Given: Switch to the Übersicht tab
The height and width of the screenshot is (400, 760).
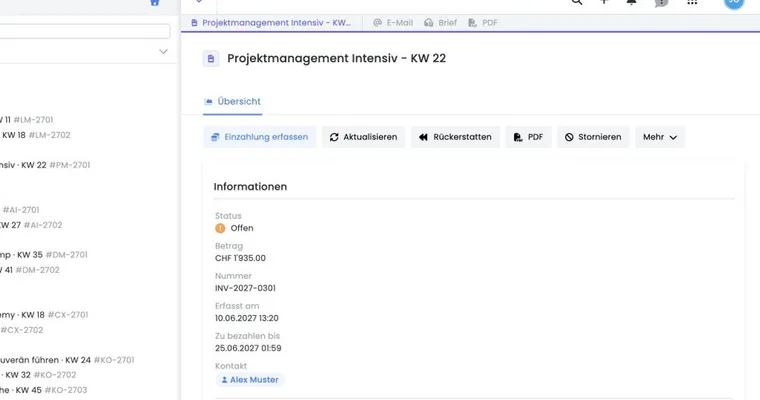Looking at the screenshot, I should point(233,101).
